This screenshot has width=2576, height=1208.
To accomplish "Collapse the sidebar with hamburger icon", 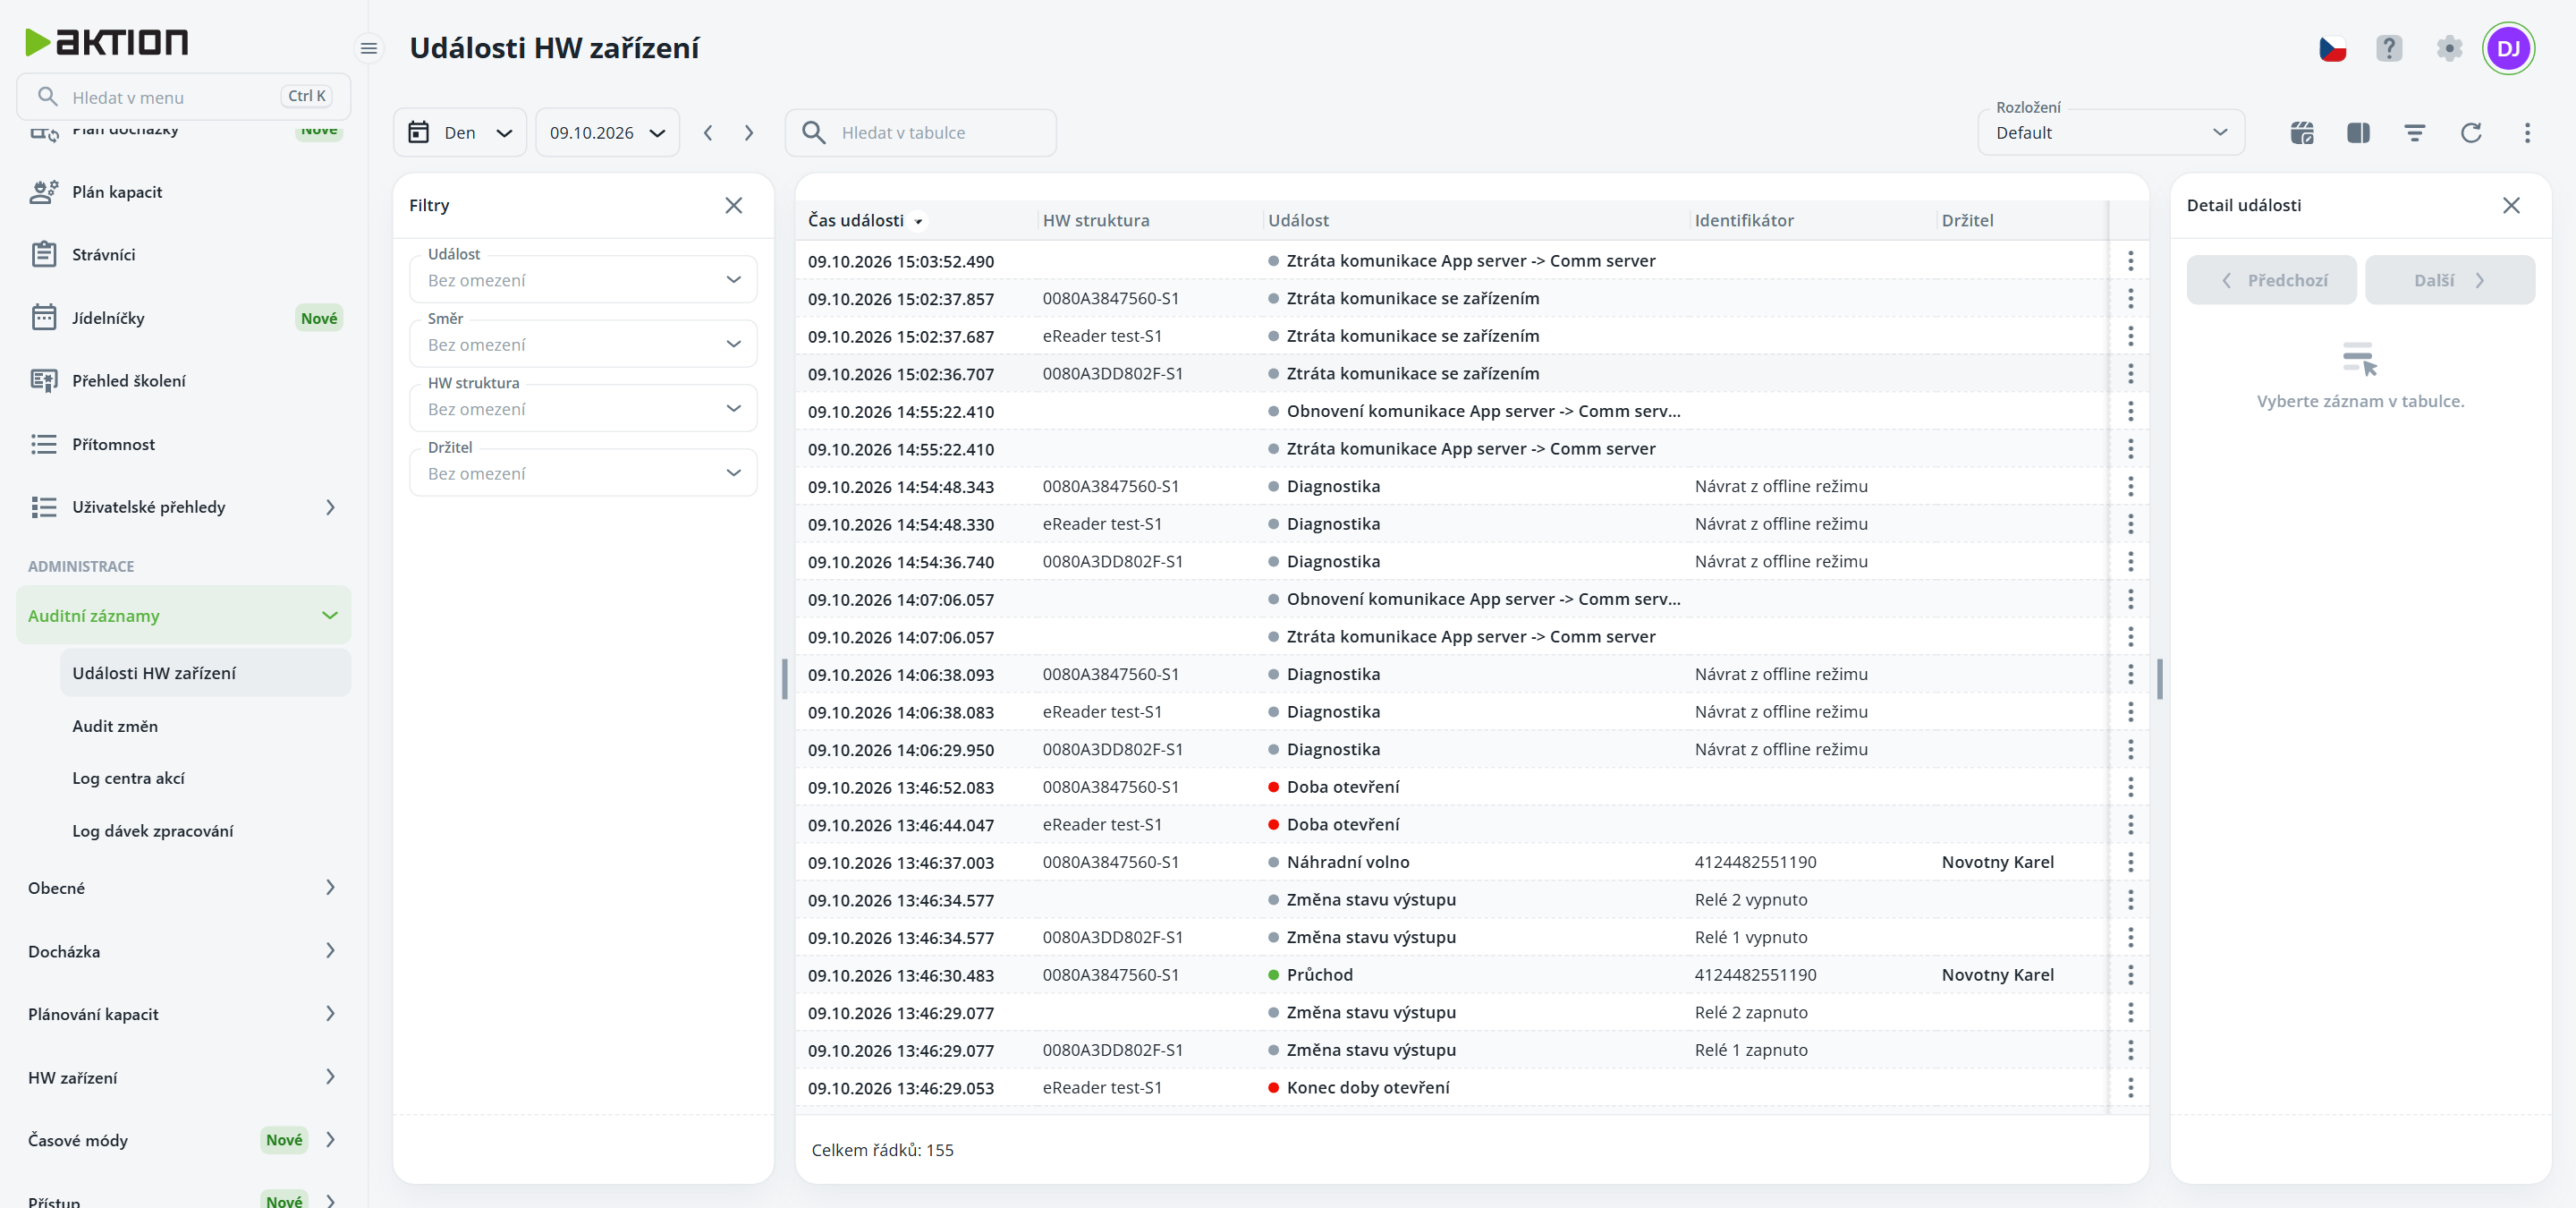I will (368, 48).
